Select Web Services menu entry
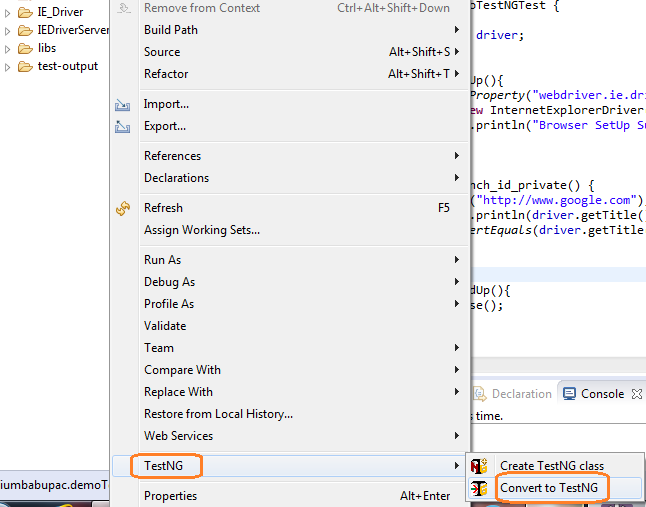Image resolution: width=646 pixels, height=507 pixels. (x=290, y=436)
